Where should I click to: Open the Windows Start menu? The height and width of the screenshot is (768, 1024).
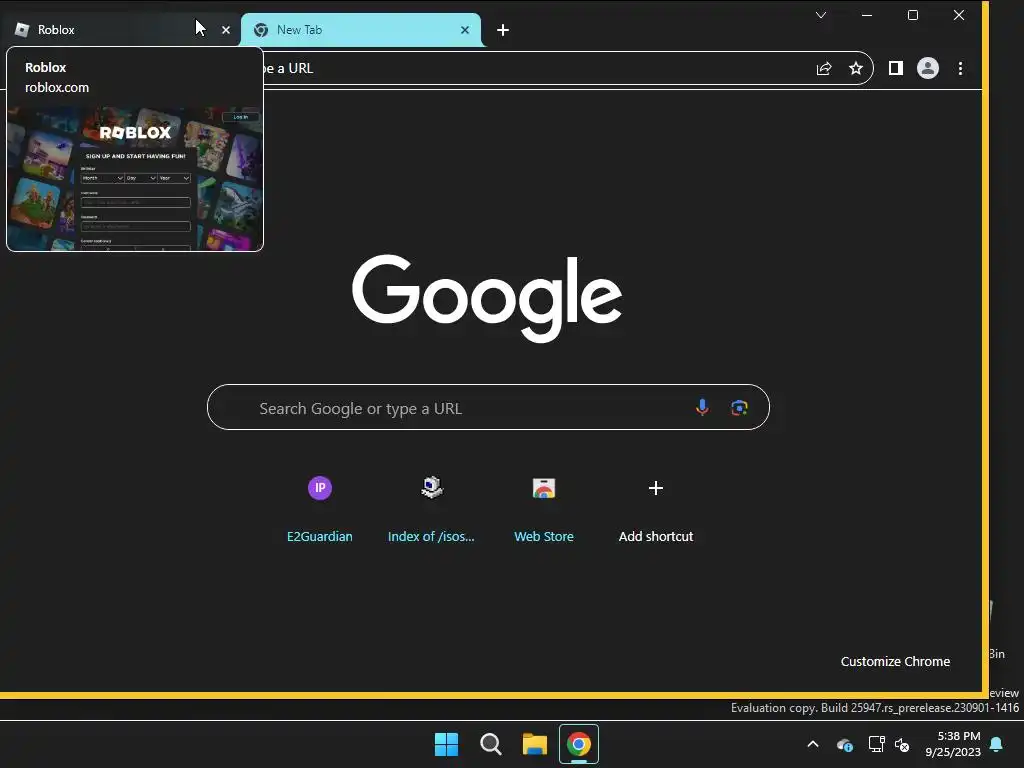click(x=447, y=744)
